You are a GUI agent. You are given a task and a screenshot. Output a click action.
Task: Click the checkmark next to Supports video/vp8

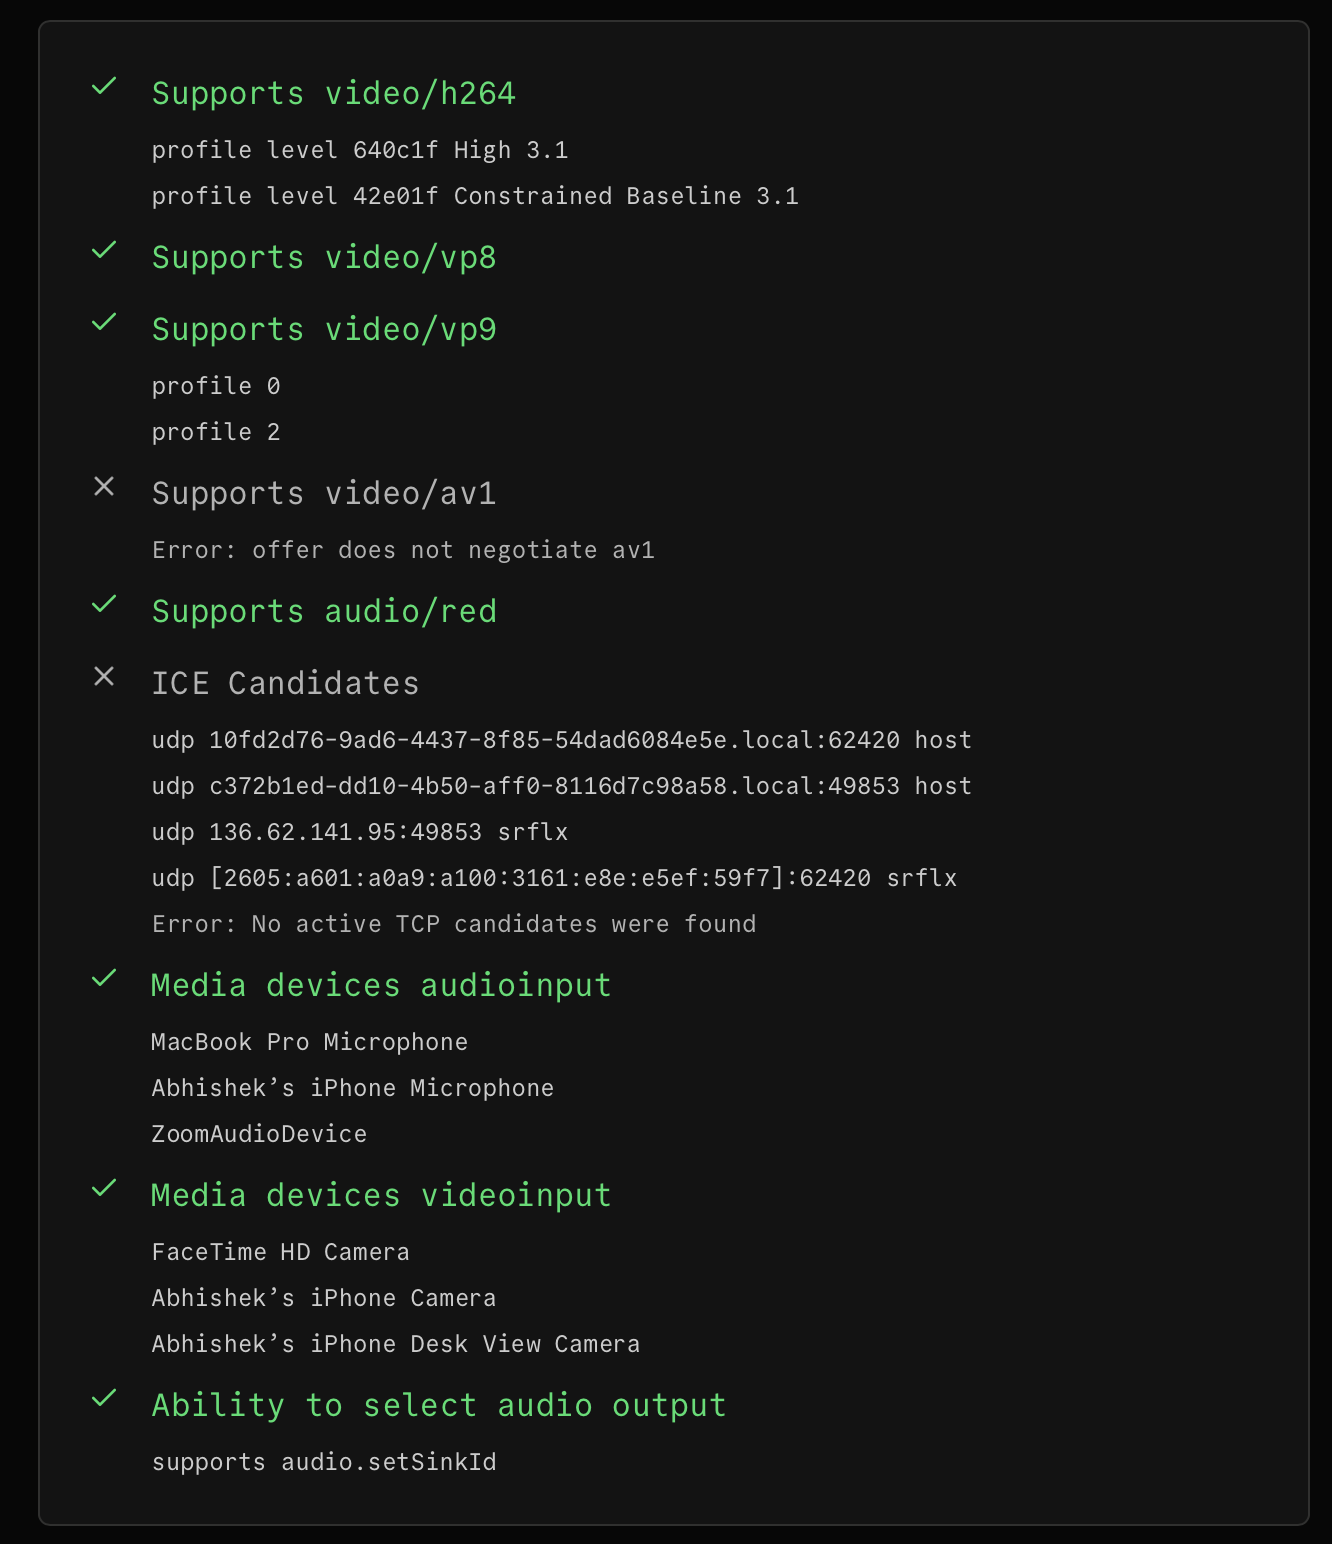[x=104, y=251]
